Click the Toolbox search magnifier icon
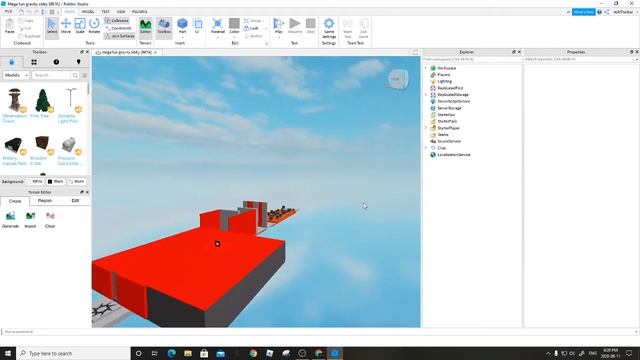The image size is (640, 360). (x=75, y=75)
